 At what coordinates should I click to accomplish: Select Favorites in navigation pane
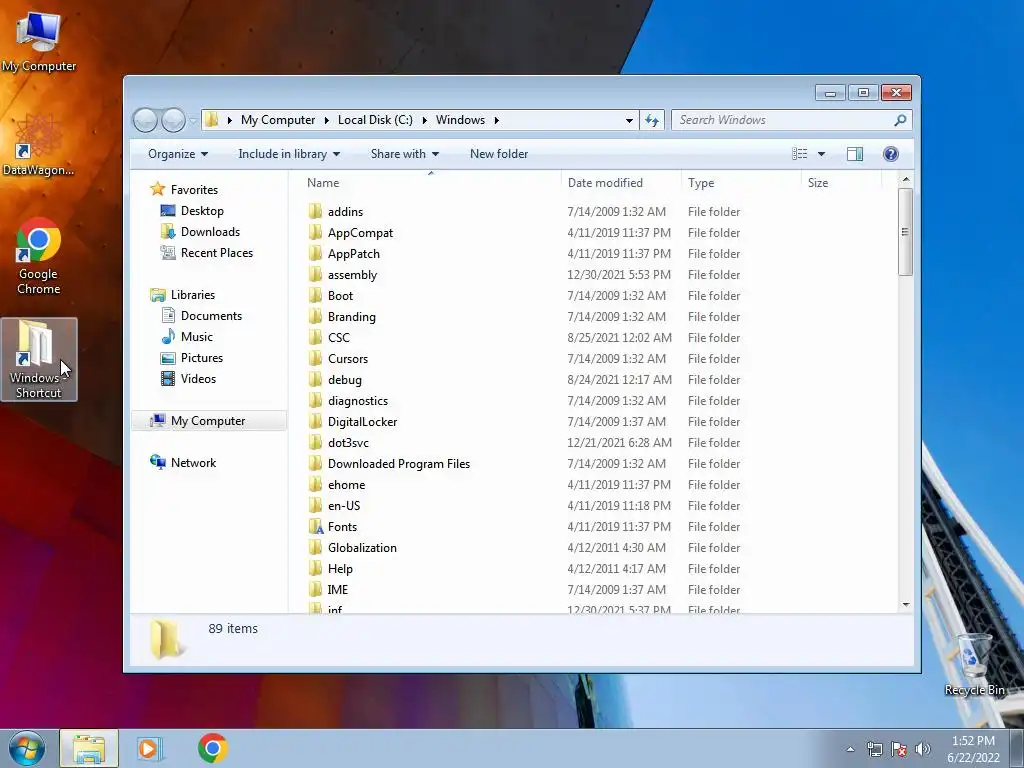(x=194, y=190)
